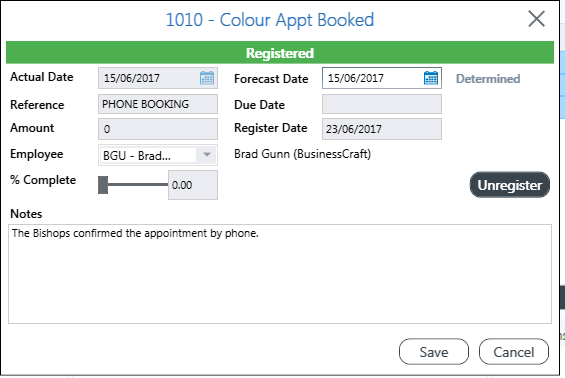This screenshot has width=565, height=378.
Task: Close the Colour Appt Booked dialog
Action: point(537,19)
